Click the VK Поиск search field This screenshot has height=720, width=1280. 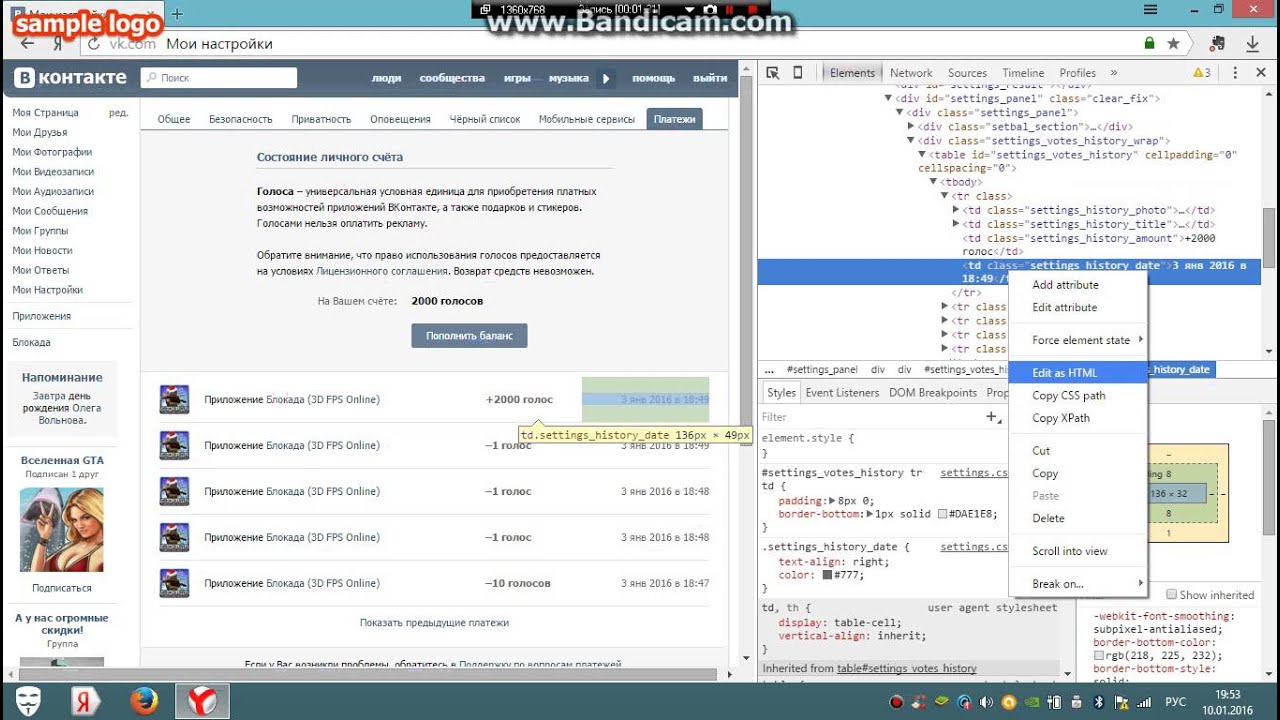(x=219, y=77)
